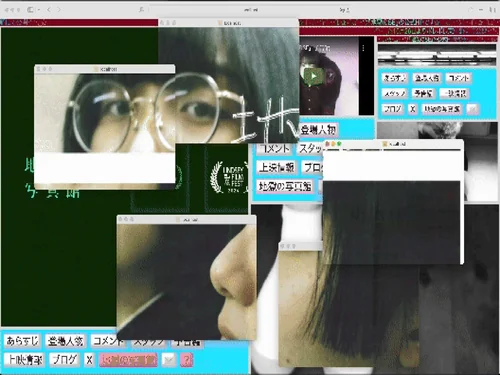This screenshot has width=500, height=375.
Task: Go to ブログ in the bottom-left navigation
Action: tap(64, 360)
